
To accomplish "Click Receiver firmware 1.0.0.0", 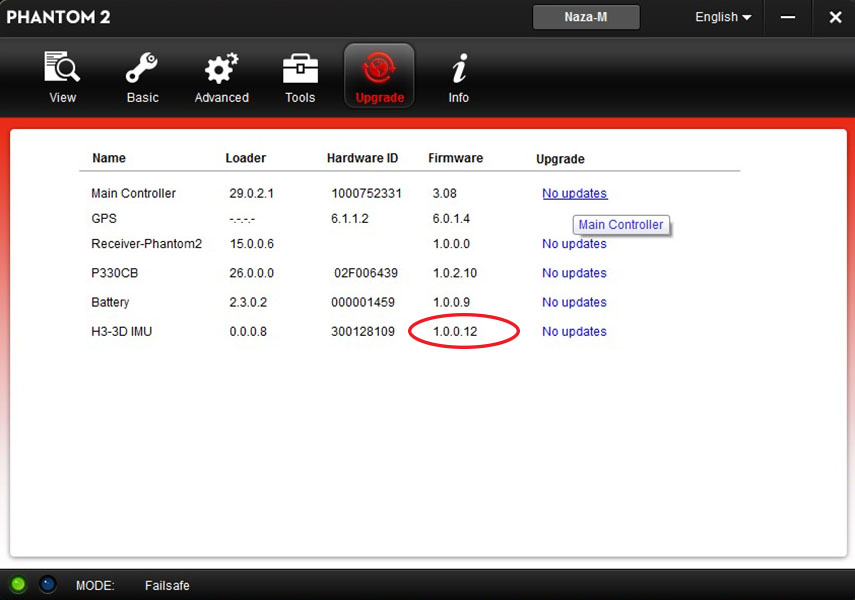I will coord(451,244).
